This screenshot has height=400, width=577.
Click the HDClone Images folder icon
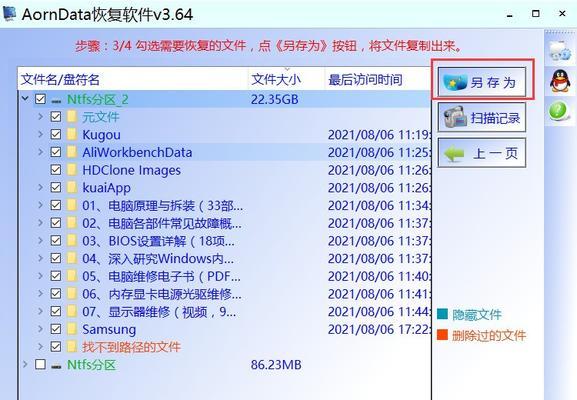coord(72,170)
